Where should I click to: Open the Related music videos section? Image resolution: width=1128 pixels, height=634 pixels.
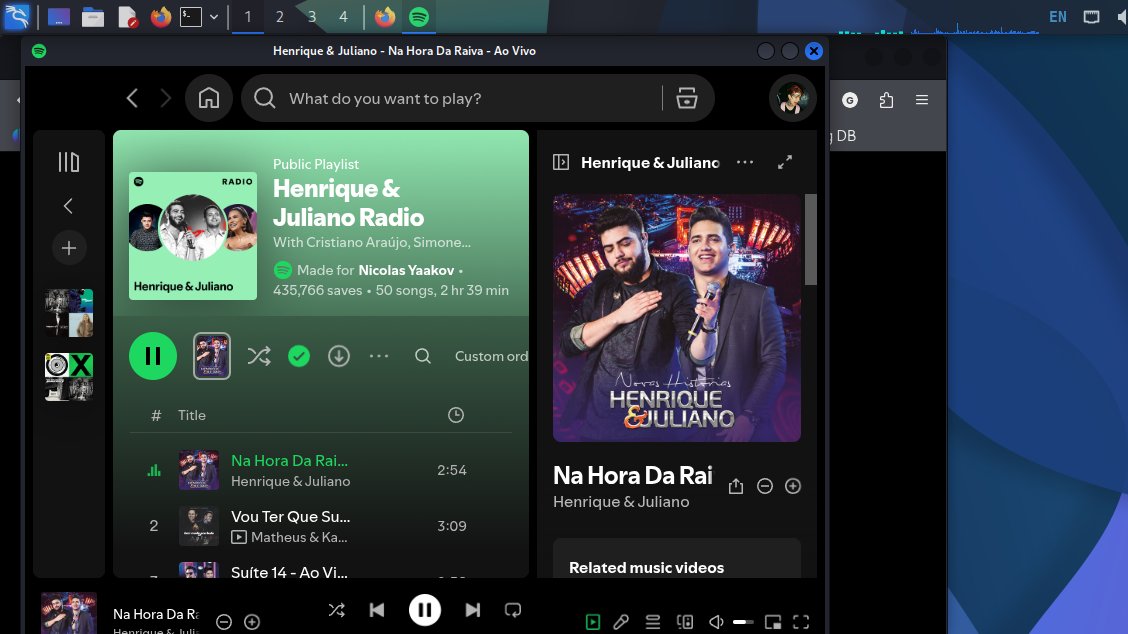(647, 568)
